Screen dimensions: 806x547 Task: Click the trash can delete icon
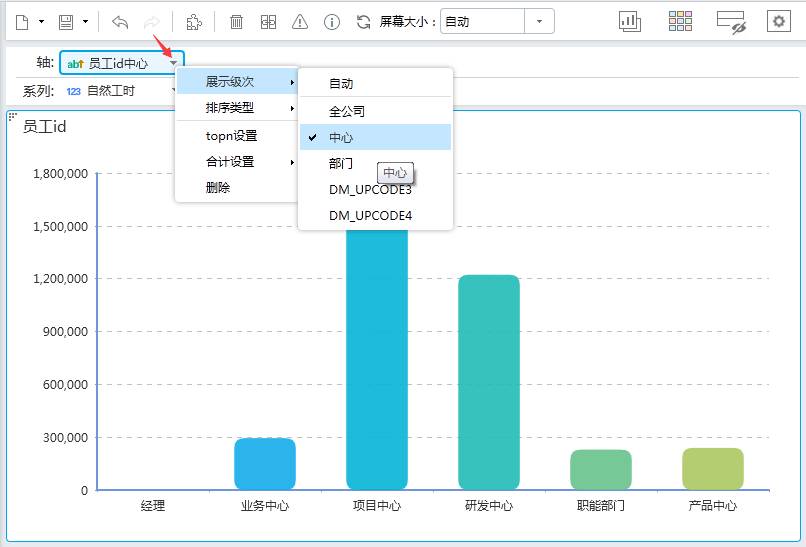point(236,22)
